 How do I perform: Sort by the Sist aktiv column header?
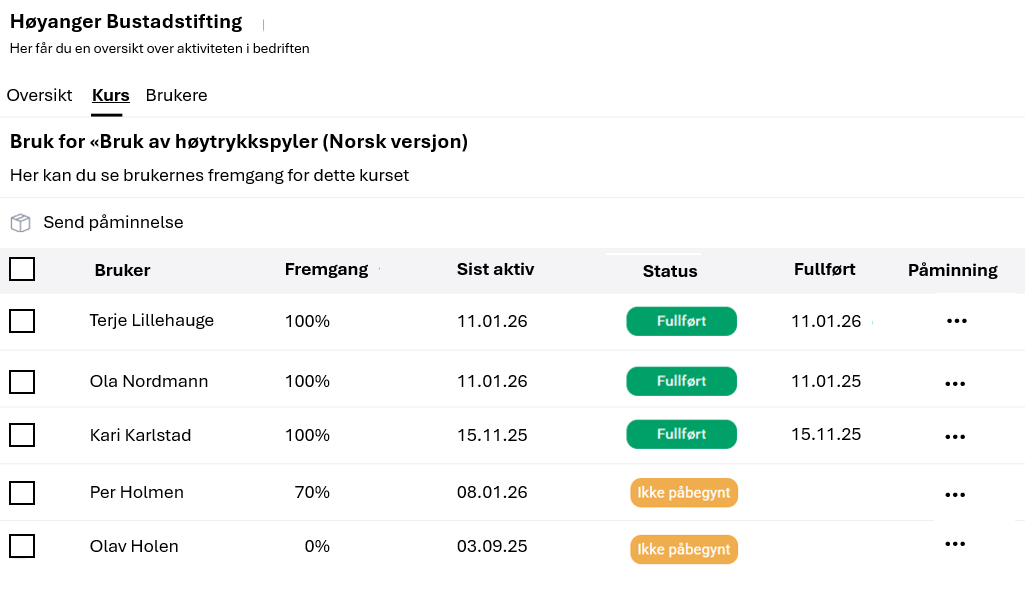coord(495,270)
